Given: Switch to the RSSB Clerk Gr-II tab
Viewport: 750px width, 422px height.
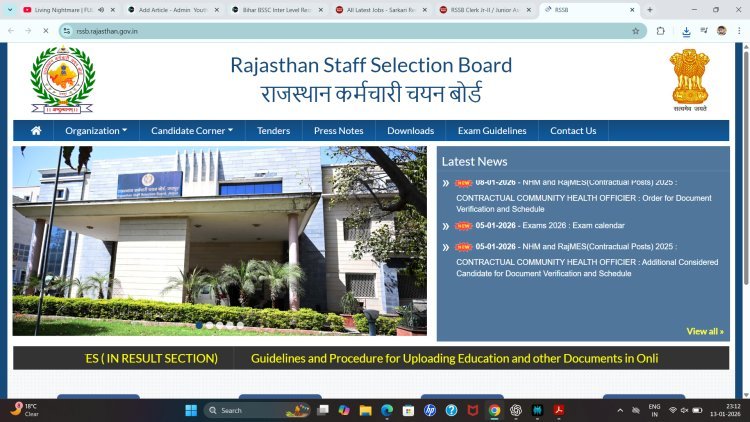Looking at the screenshot, I should pyautogui.click(x=485, y=10).
